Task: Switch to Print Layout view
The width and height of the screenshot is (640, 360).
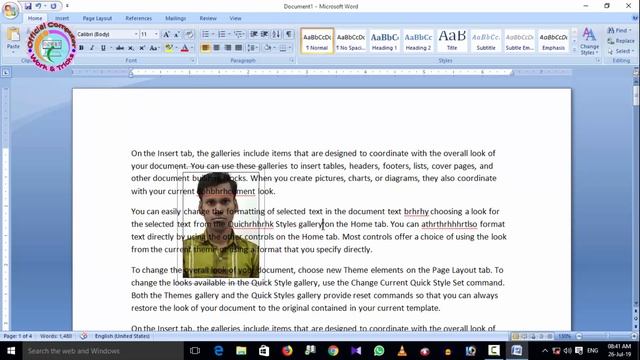Action: point(516,336)
